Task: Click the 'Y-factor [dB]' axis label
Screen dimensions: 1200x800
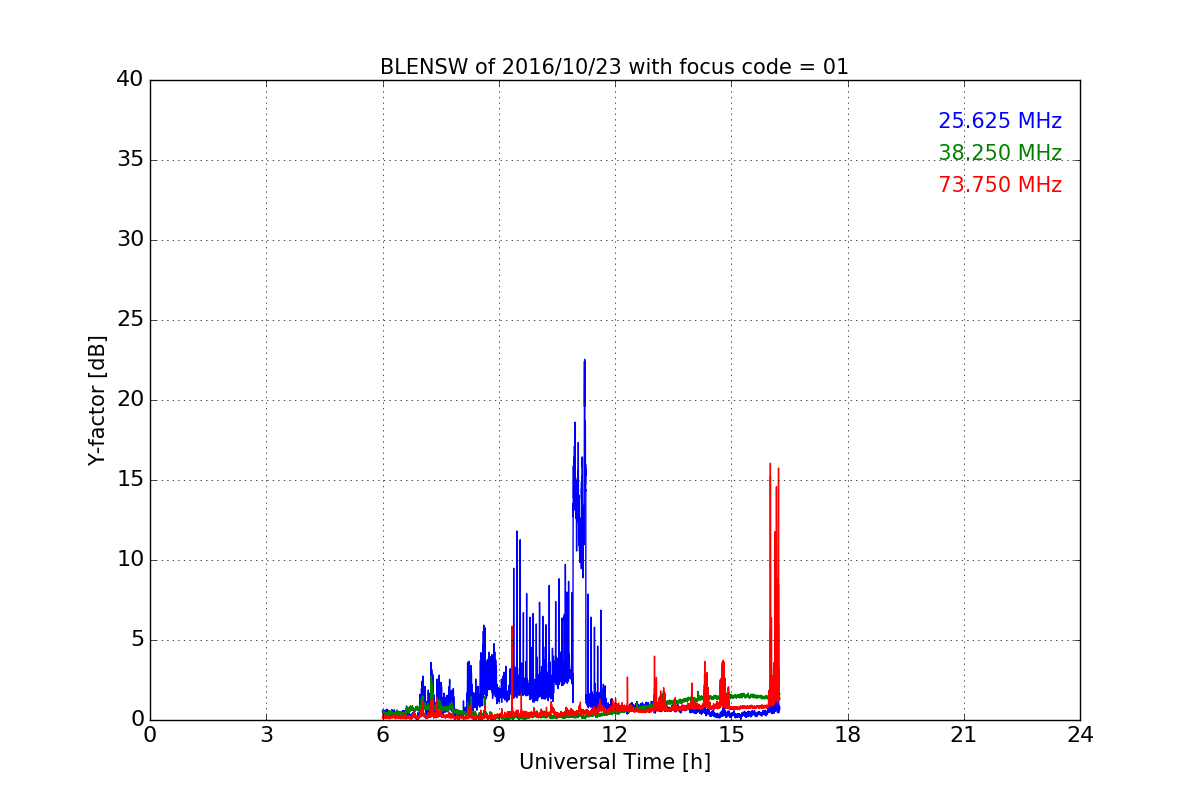Action: coord(97,400)
